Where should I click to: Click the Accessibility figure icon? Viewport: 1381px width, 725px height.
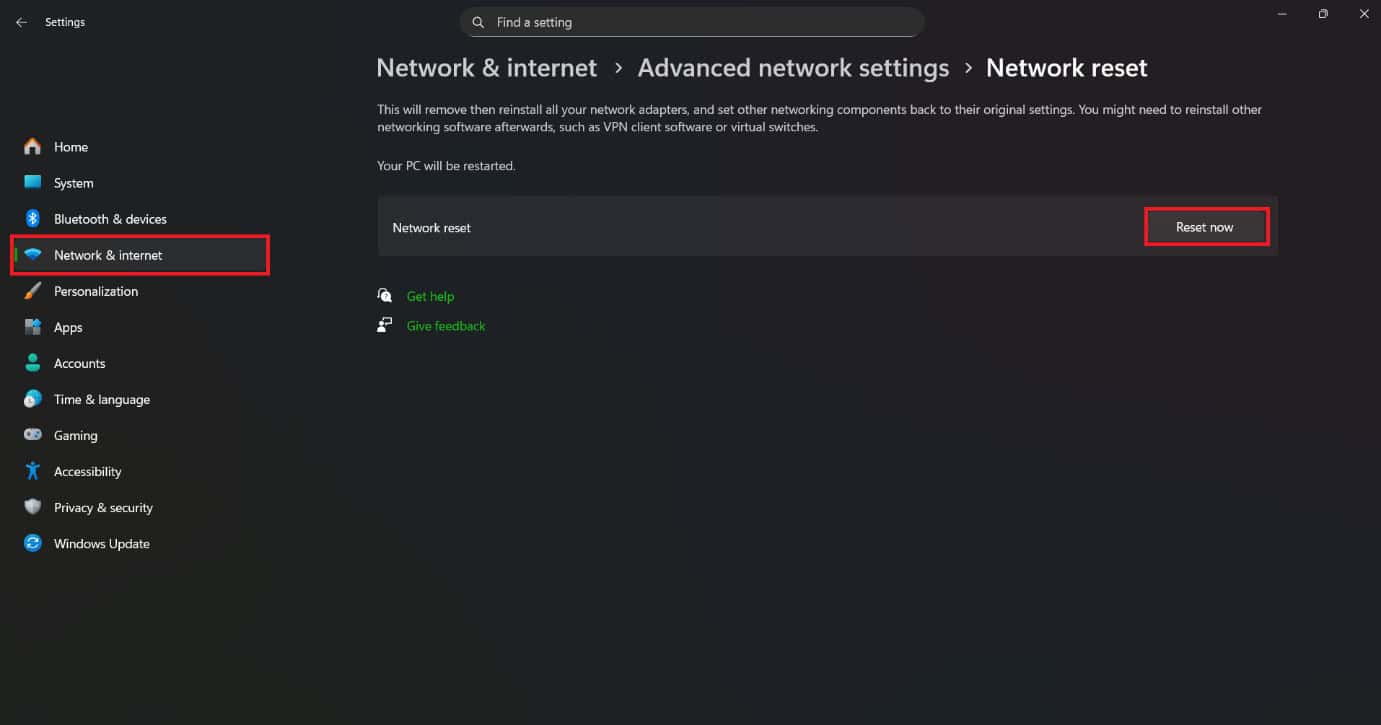pos(33,471)
